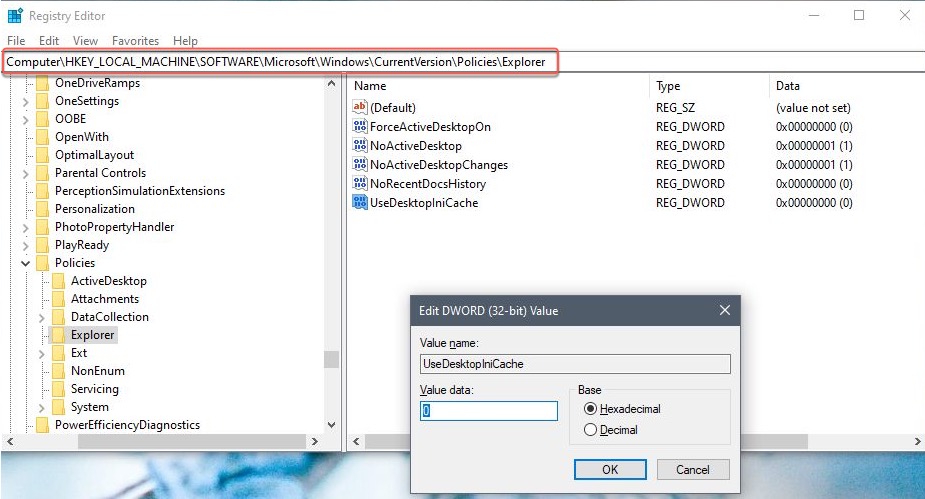Expand the PlayReady key
This screenshot has height=499, width=925.
25,246
